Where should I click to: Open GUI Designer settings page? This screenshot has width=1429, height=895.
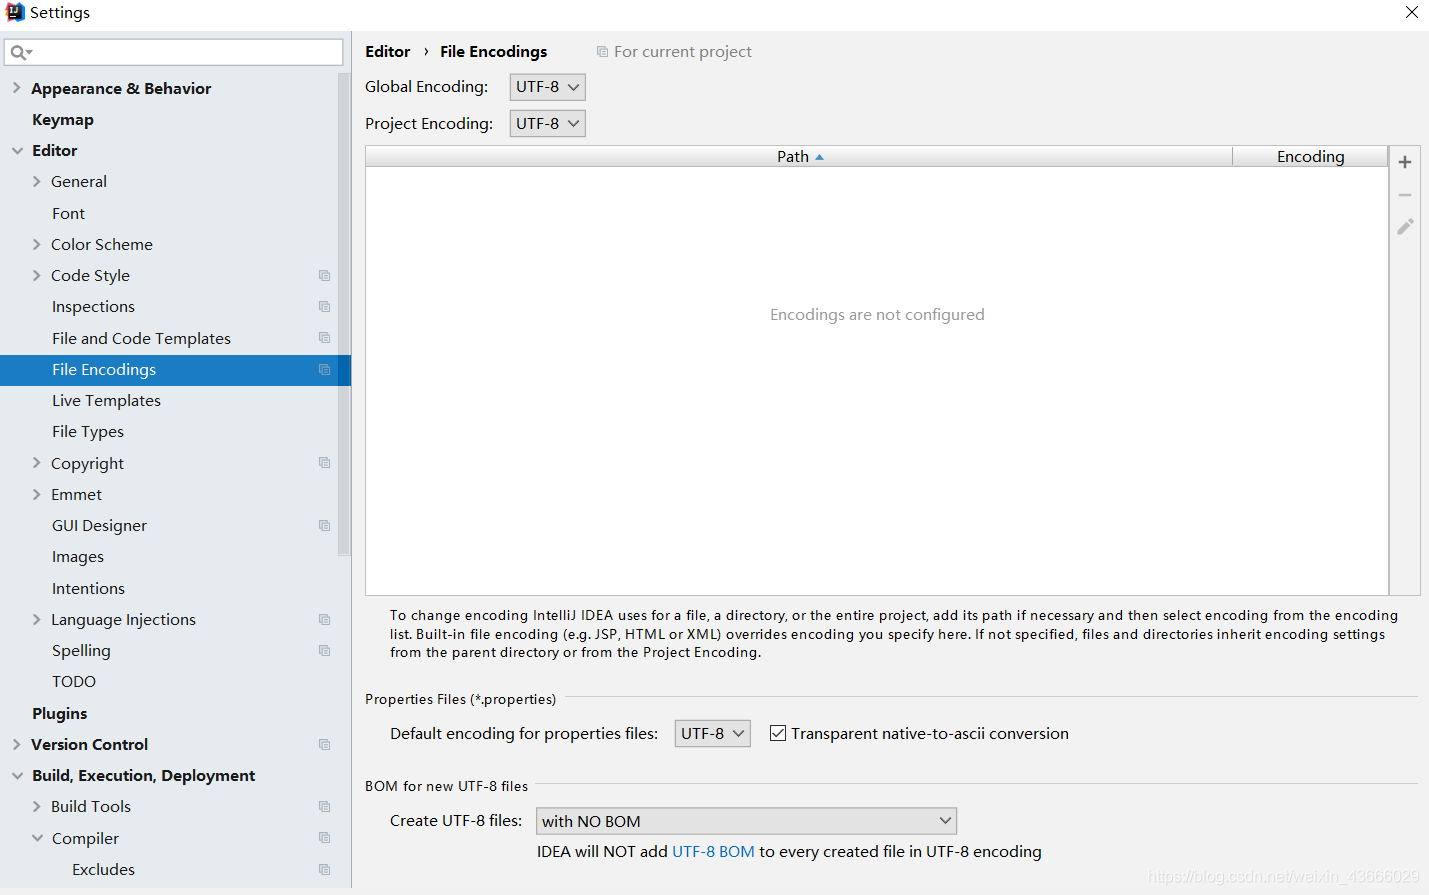point(99,525)
